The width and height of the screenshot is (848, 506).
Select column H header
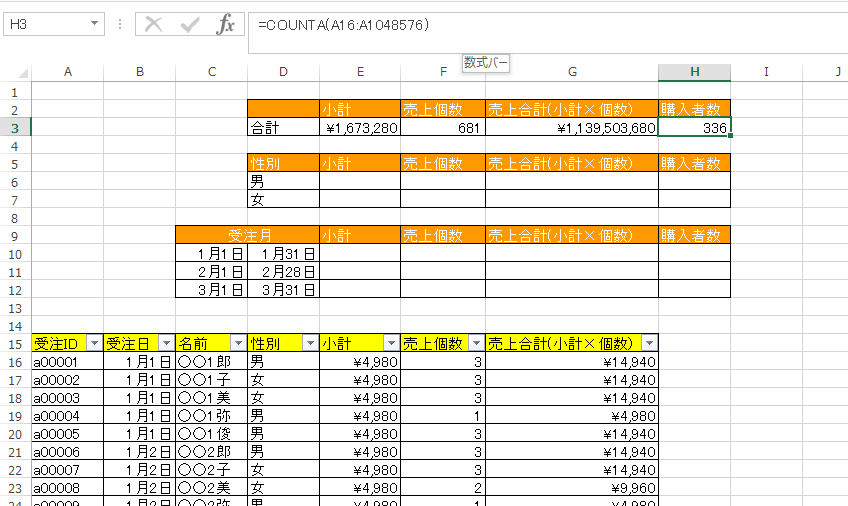point(694,72)
